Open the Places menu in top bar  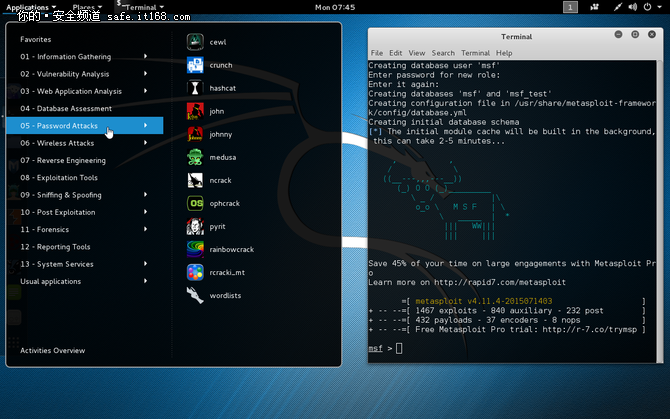87,7
